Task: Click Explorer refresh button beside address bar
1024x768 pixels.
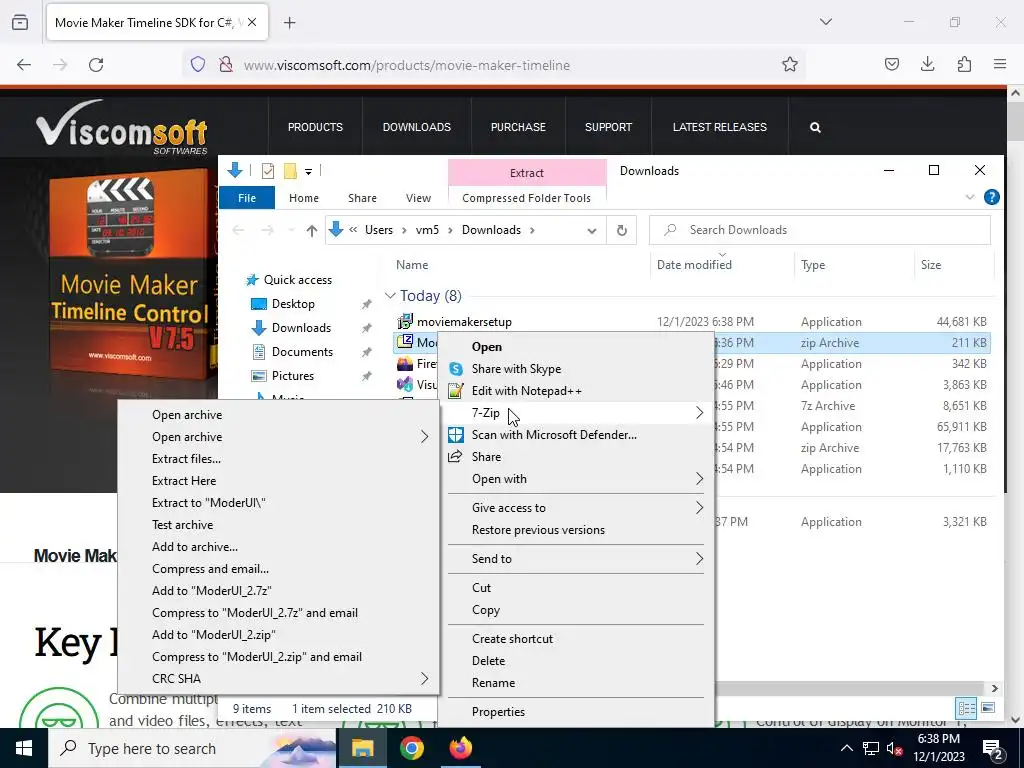Action: point(622,230)
